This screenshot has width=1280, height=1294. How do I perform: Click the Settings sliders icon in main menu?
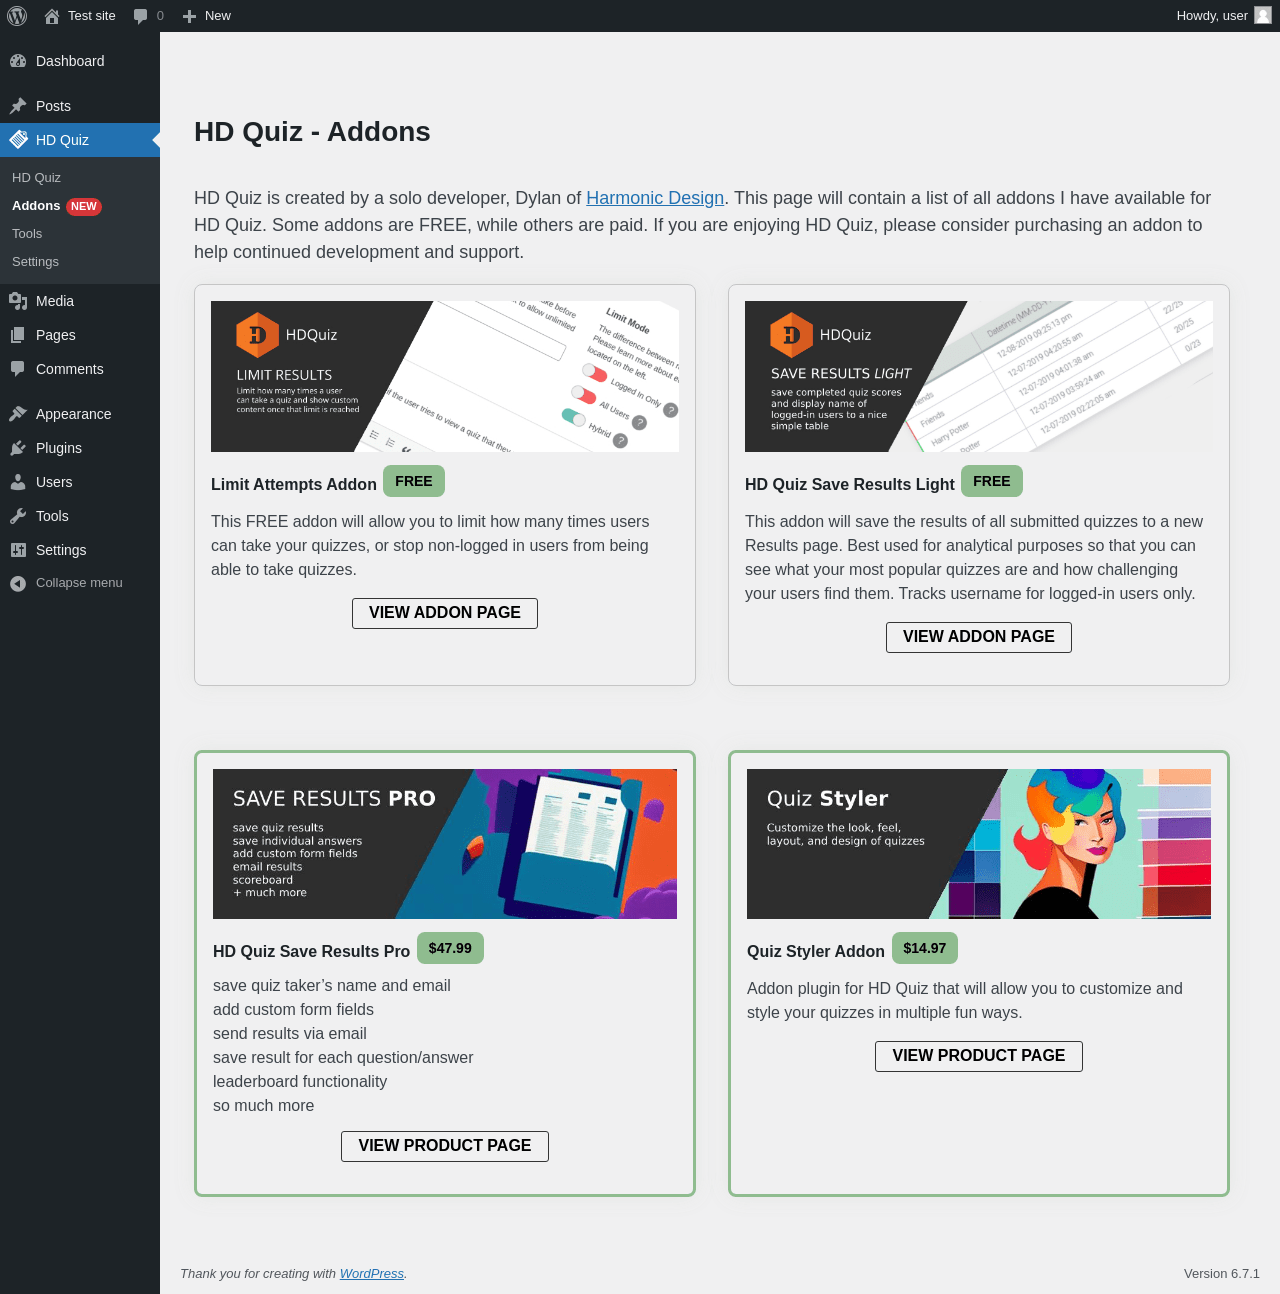18,550
